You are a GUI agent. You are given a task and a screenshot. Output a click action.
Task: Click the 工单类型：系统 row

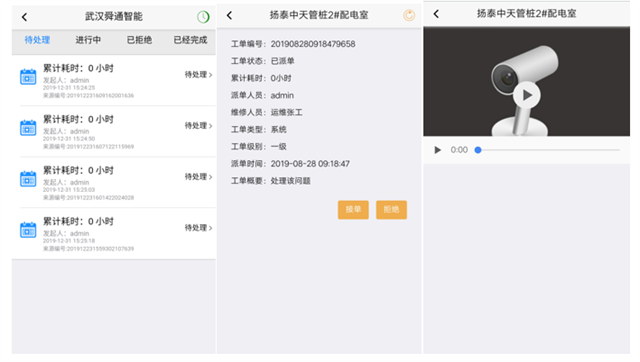pyautogui.click(x=259, y=130)
